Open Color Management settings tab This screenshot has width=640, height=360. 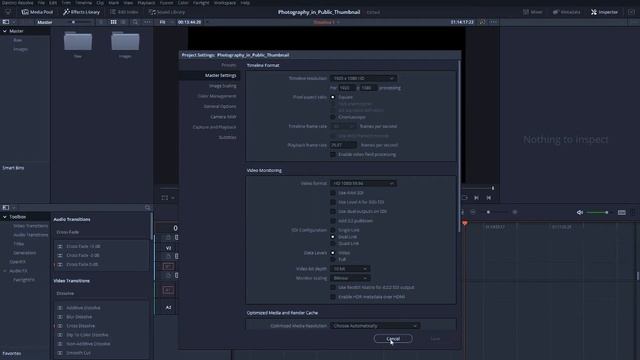pos(217,96)
